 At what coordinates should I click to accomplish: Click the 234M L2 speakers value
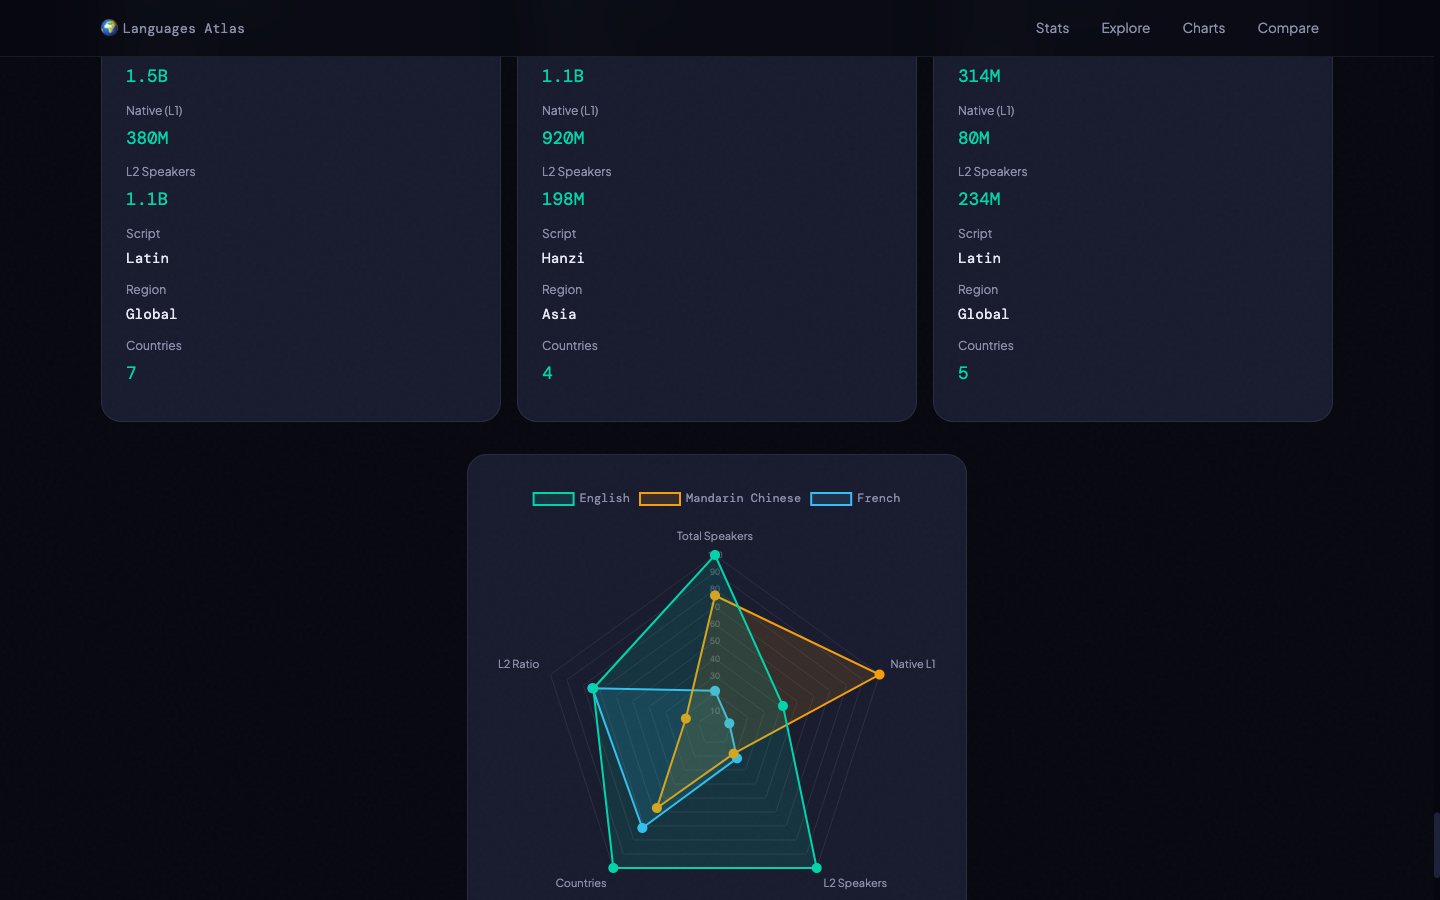click(979, 199)
